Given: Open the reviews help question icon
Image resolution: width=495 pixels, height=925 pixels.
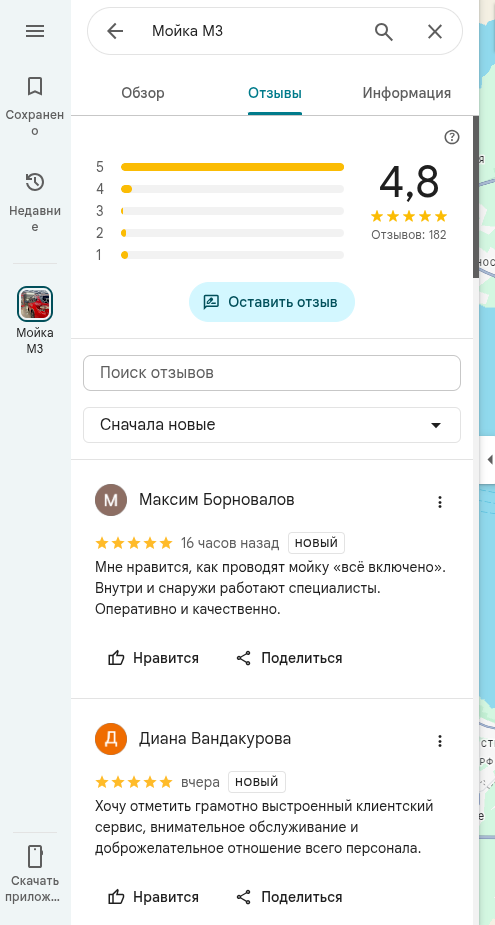Looking at the screenshot, I should pyautogui.click(x=452, y=137).
